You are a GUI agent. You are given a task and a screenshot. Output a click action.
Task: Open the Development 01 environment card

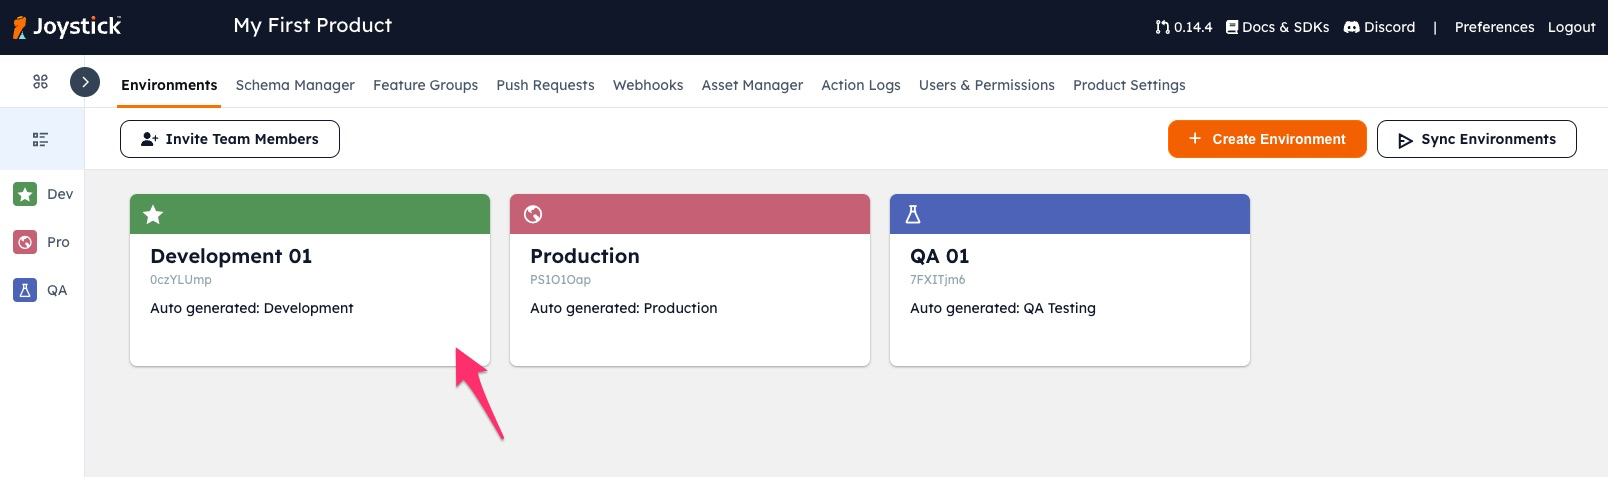click(310, 280)
